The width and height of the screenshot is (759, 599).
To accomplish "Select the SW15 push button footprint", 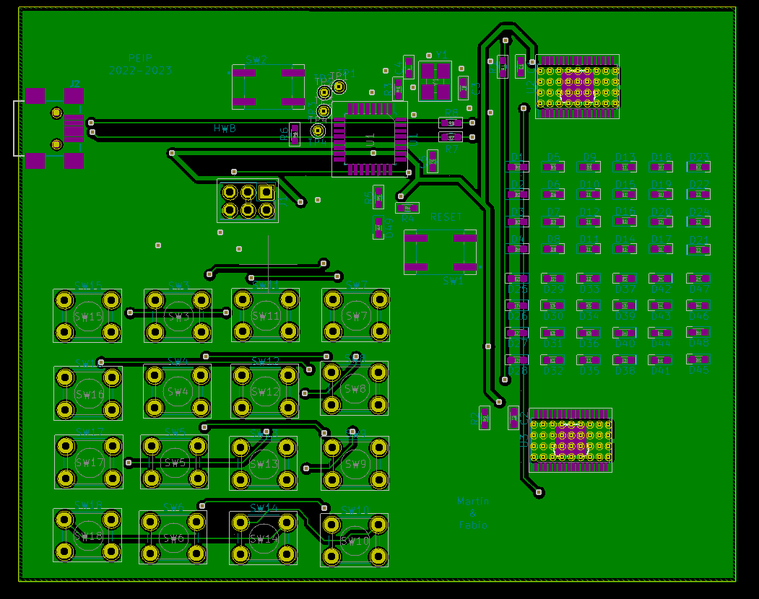I will tap(88, 316).
